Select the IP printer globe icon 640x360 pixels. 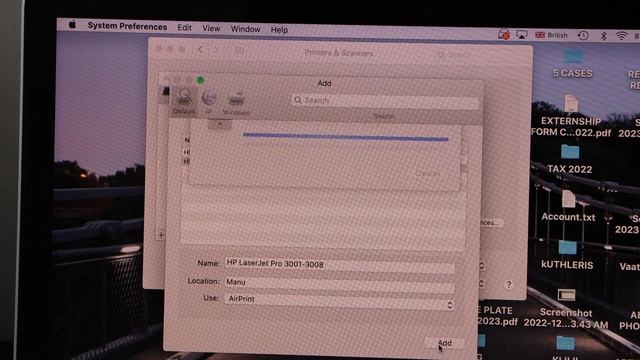tap(209, 101)
